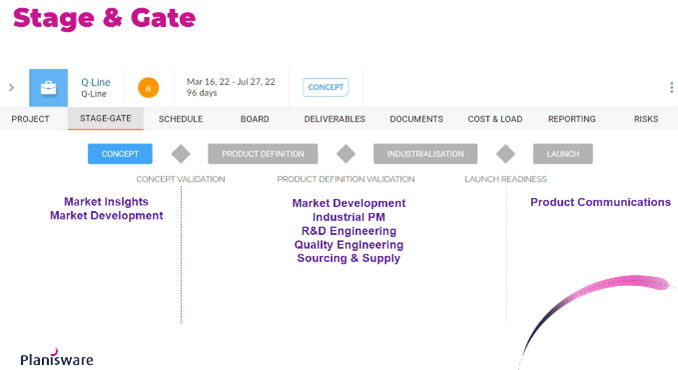The image size is (678, 370).
Task: Click the date range Mar 16, 22 - Jul 27, 22
Action: pos(231,82)
